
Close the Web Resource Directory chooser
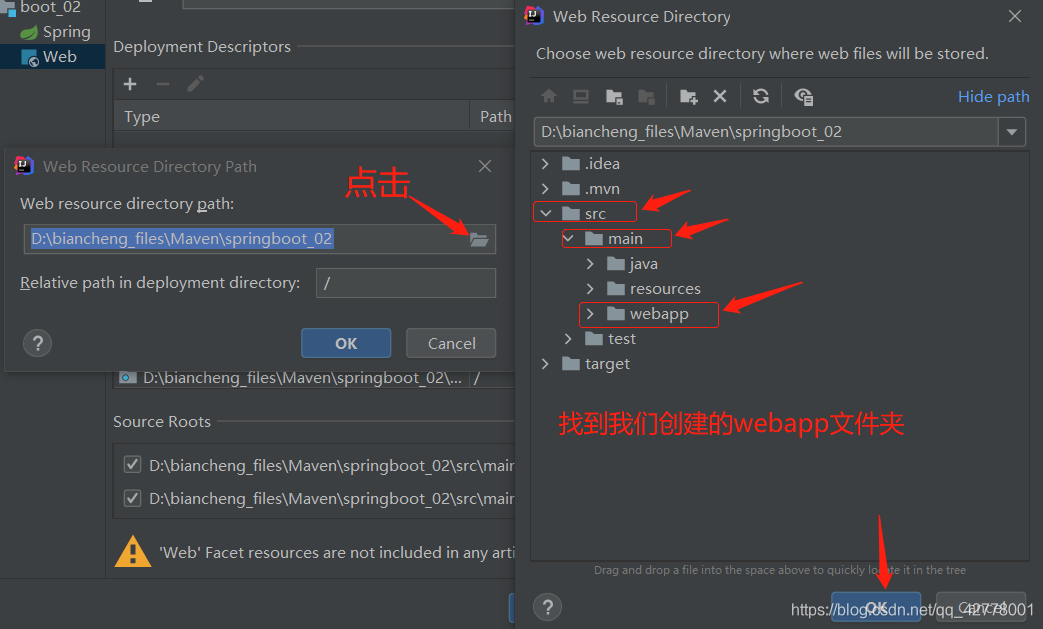[1014, 16]
